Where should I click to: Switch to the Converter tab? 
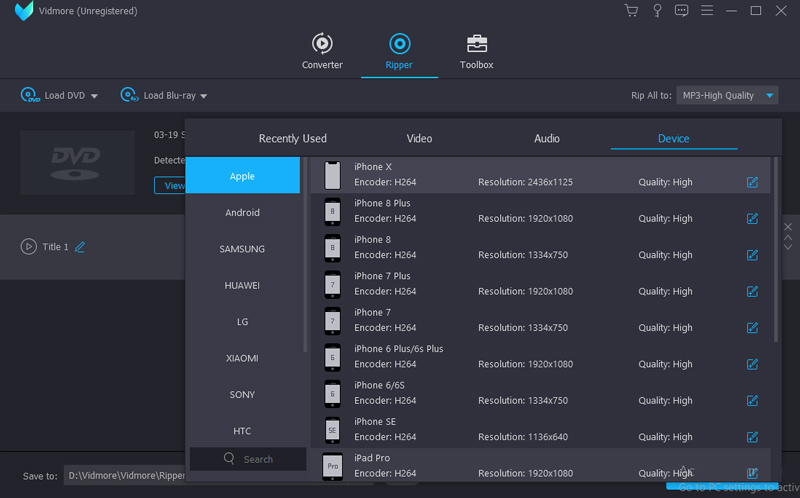(322, 52)
